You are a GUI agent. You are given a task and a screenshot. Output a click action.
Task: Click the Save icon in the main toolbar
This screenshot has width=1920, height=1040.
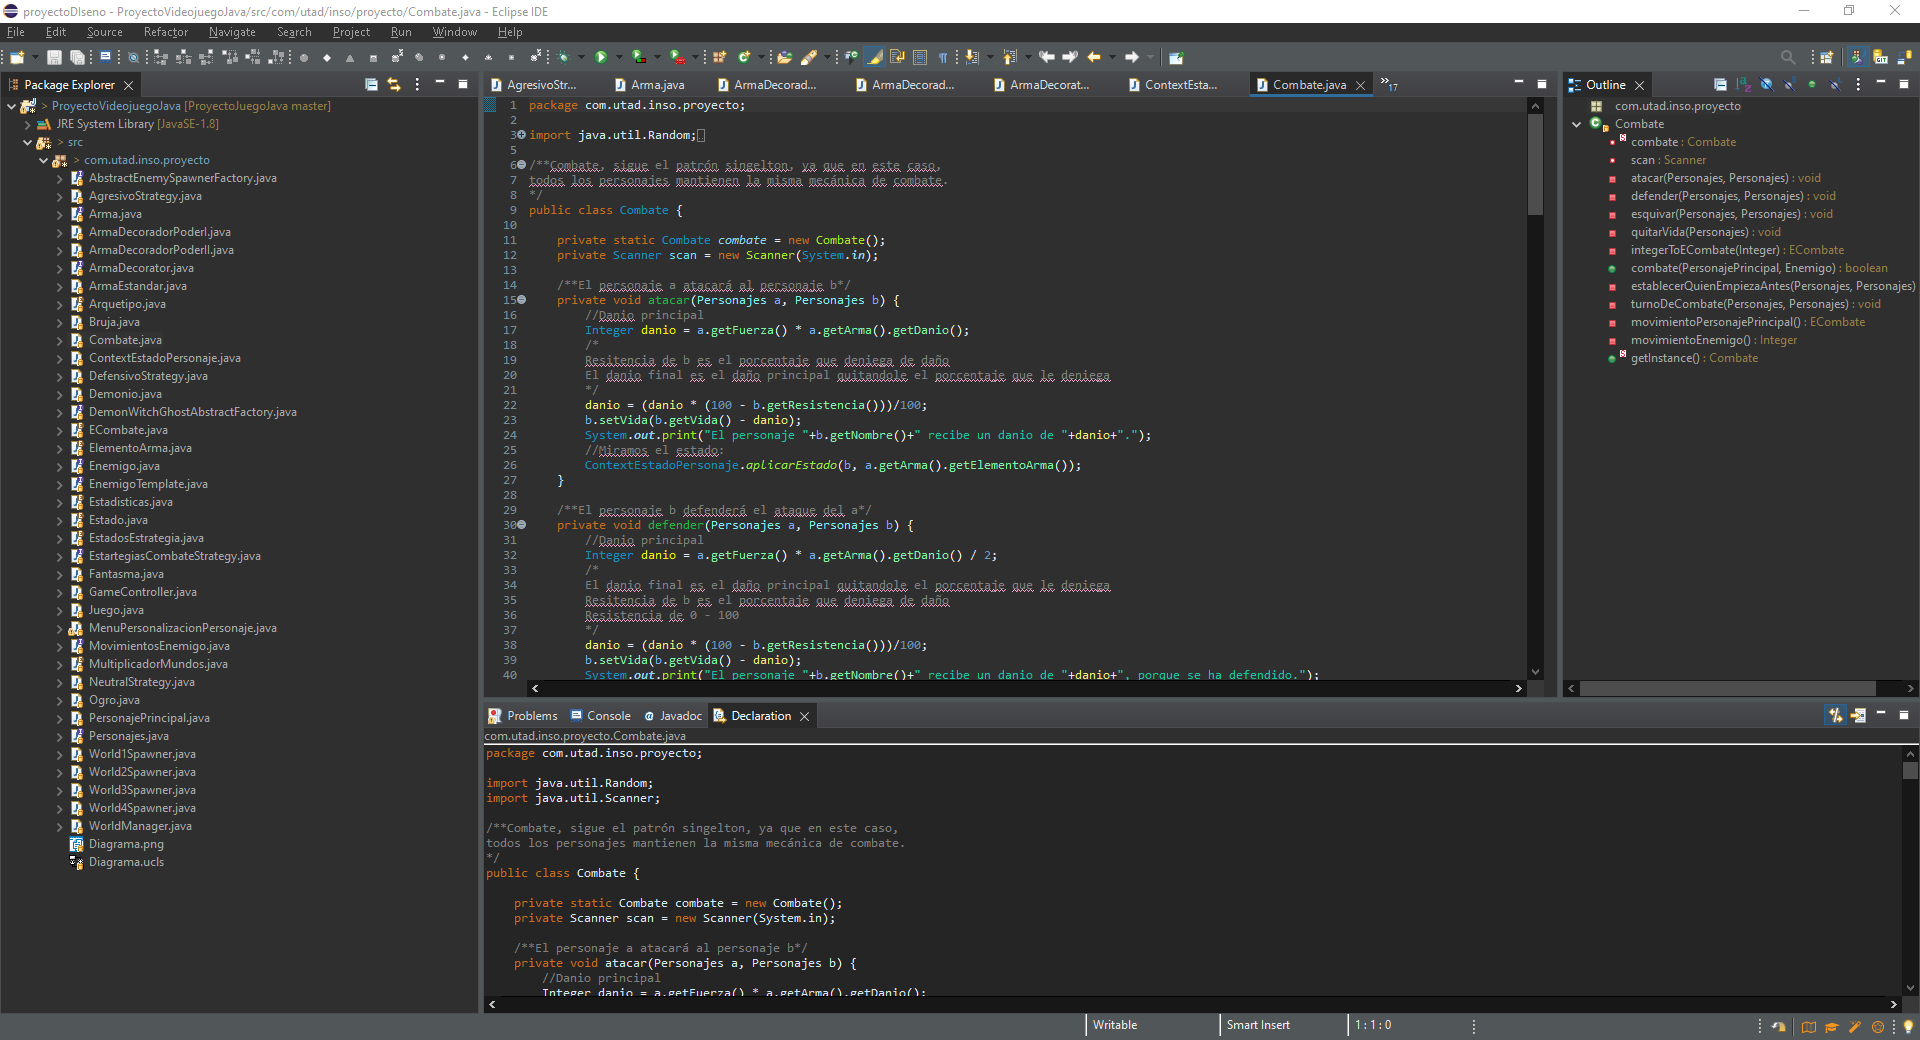point(54,57)
